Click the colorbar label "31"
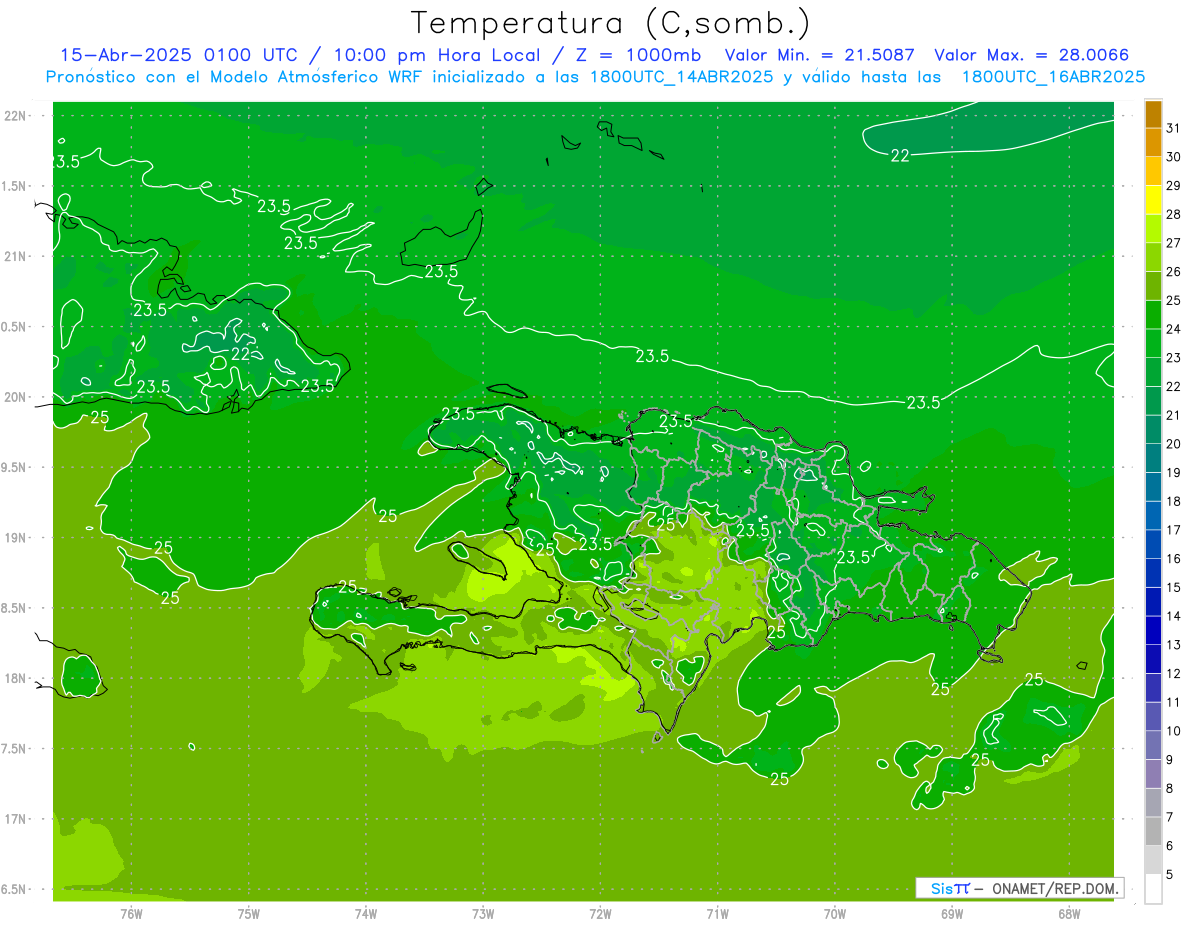Screen dimensions: 1200x927 1174,128
